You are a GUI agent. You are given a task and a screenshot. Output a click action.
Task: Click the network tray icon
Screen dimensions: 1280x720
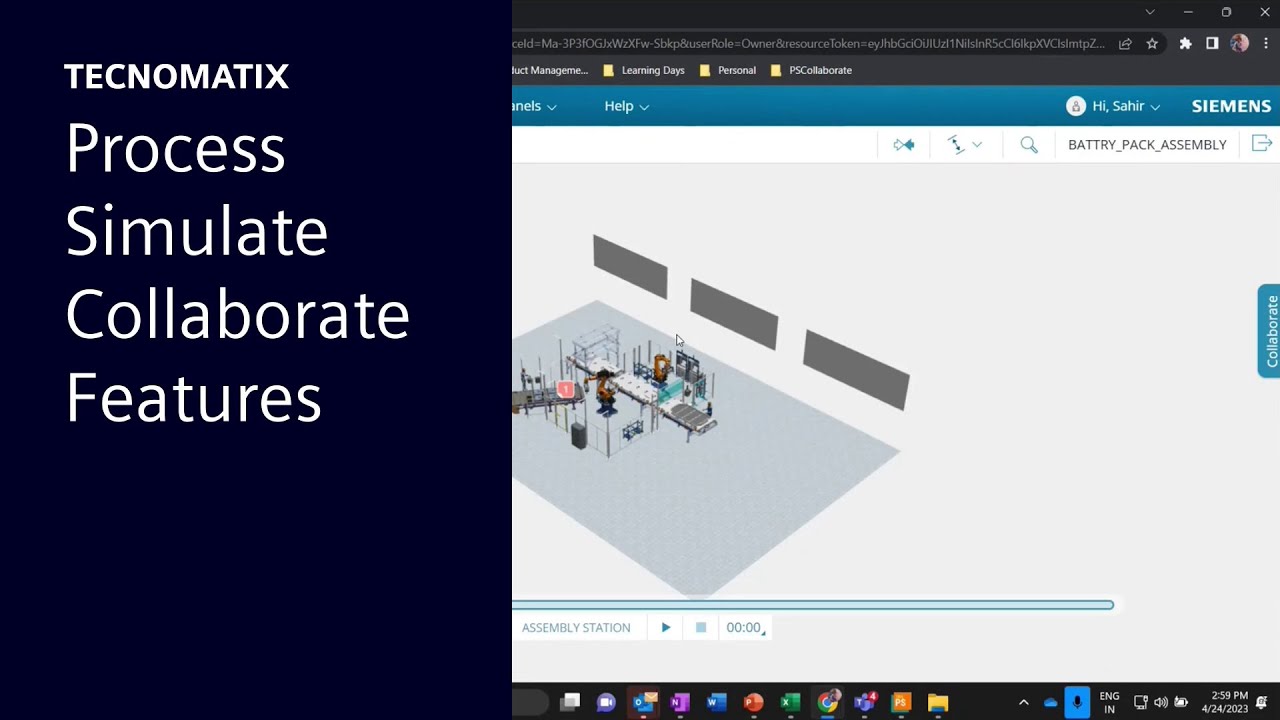point(1141,702)
